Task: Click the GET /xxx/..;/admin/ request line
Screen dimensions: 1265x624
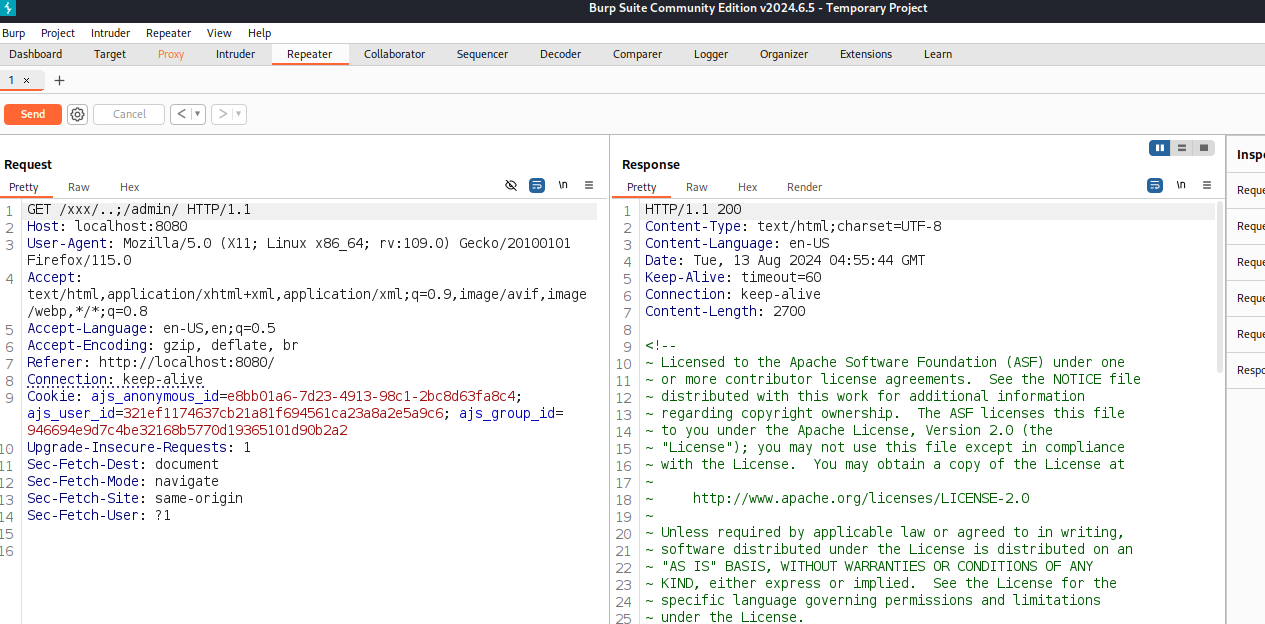Action: [x=139, y=210]
